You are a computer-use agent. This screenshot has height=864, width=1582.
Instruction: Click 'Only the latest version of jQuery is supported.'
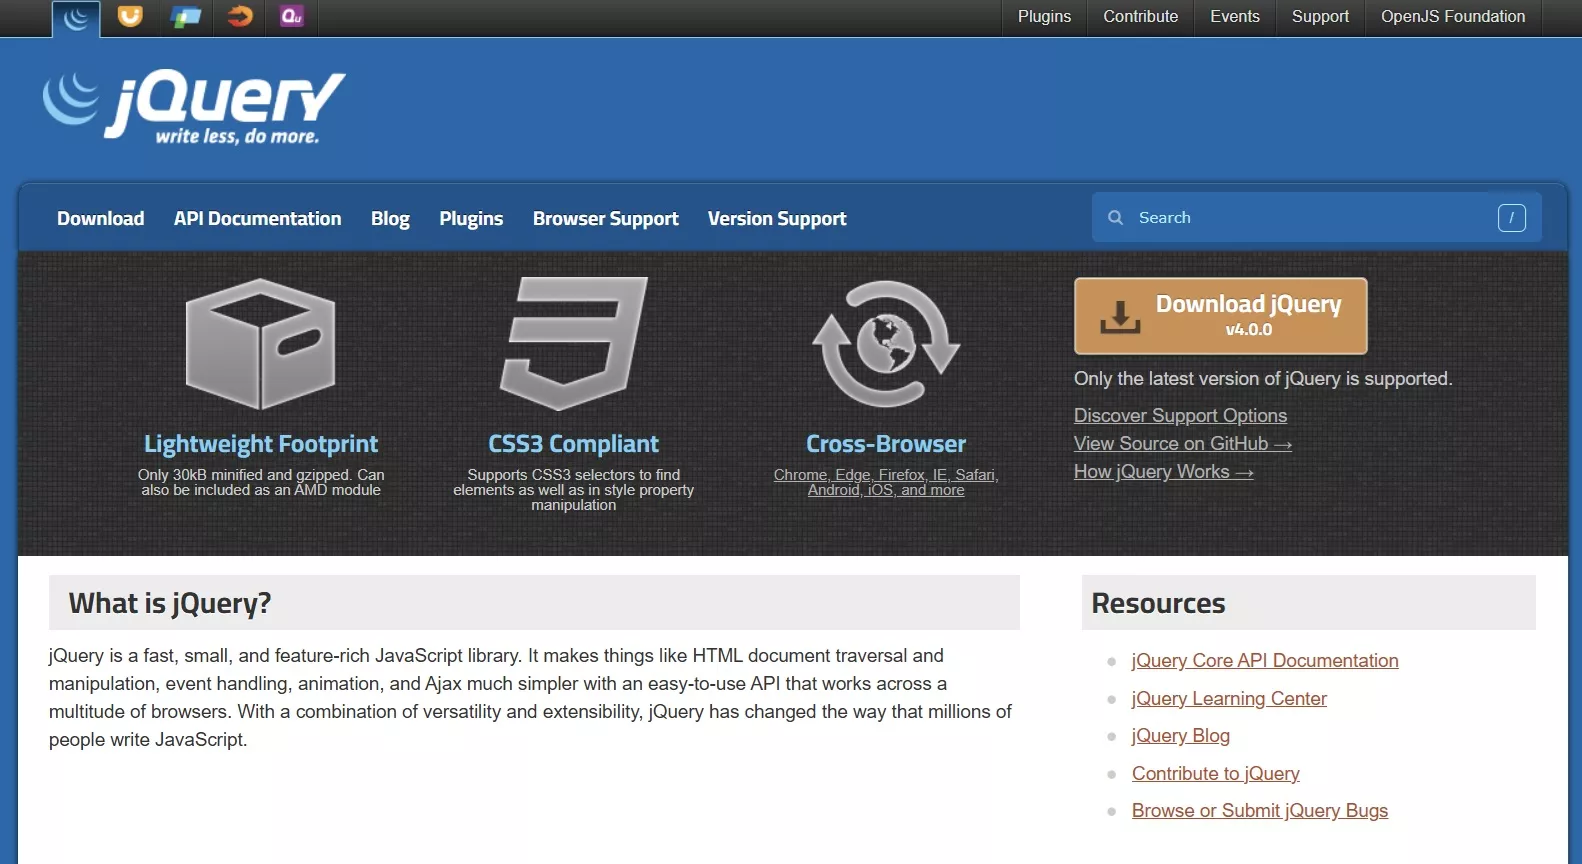click(1263, 379)
